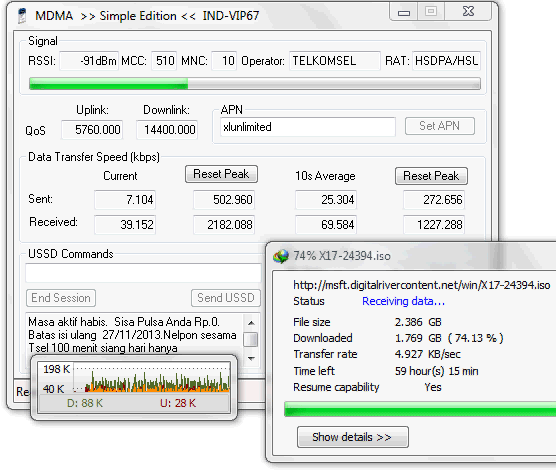The width and height of the screenshot is (556, 472).
Task: Reset Peak for Current speed
Action: 221,174
